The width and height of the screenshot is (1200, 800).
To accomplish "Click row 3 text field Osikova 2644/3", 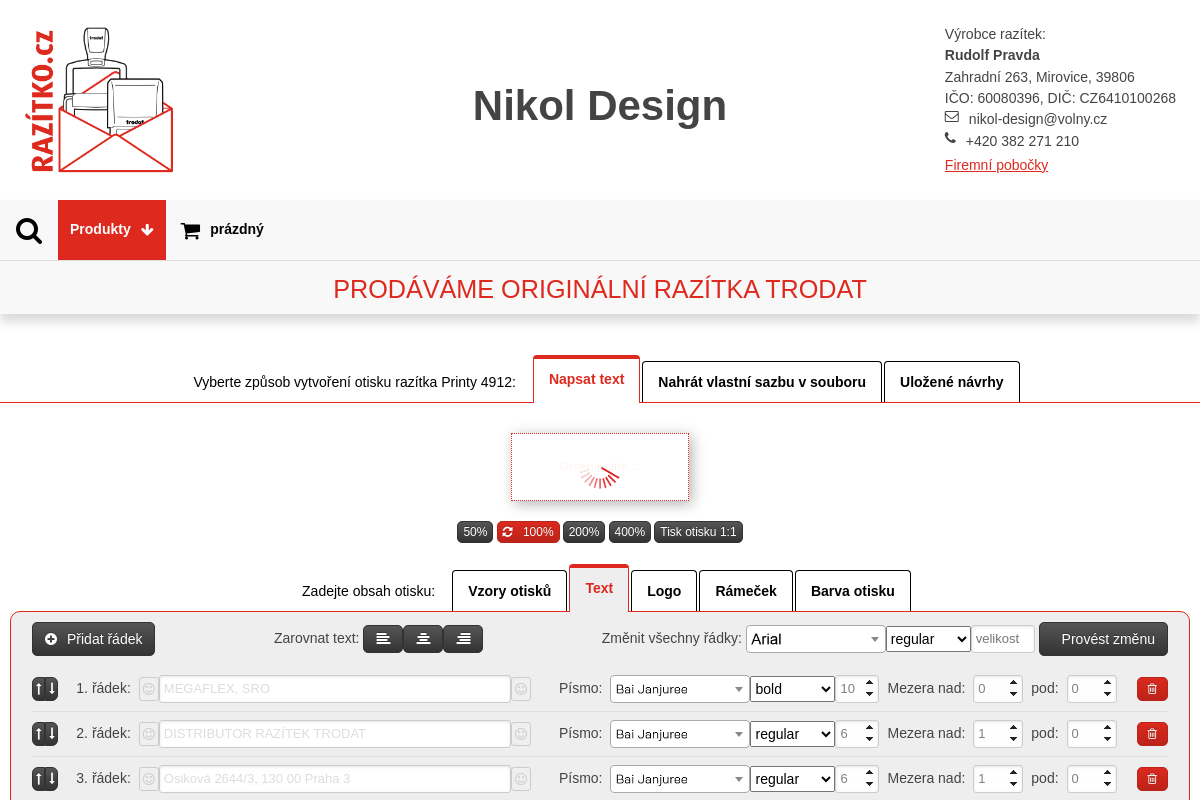I will pyautogui.click(x=335, y=778).
